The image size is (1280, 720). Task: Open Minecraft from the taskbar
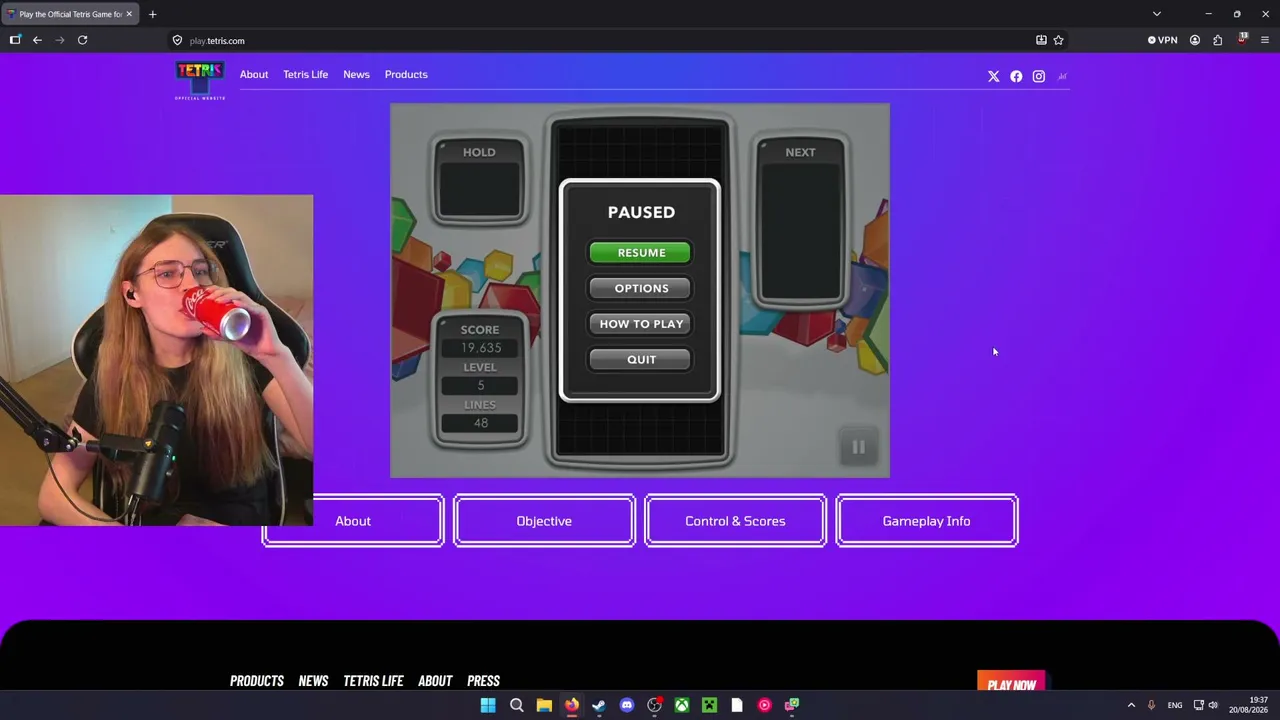pos(709,705)
